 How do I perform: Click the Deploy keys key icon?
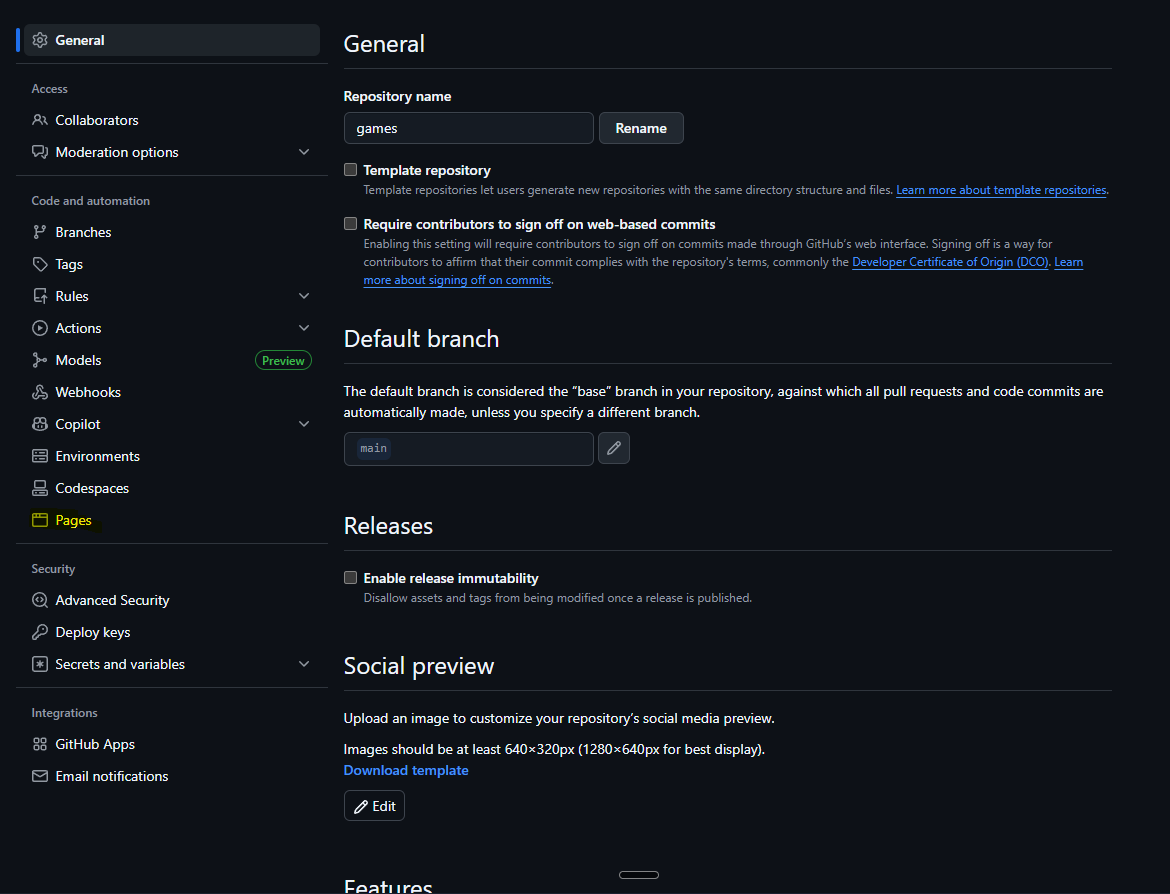pos(40,632)
